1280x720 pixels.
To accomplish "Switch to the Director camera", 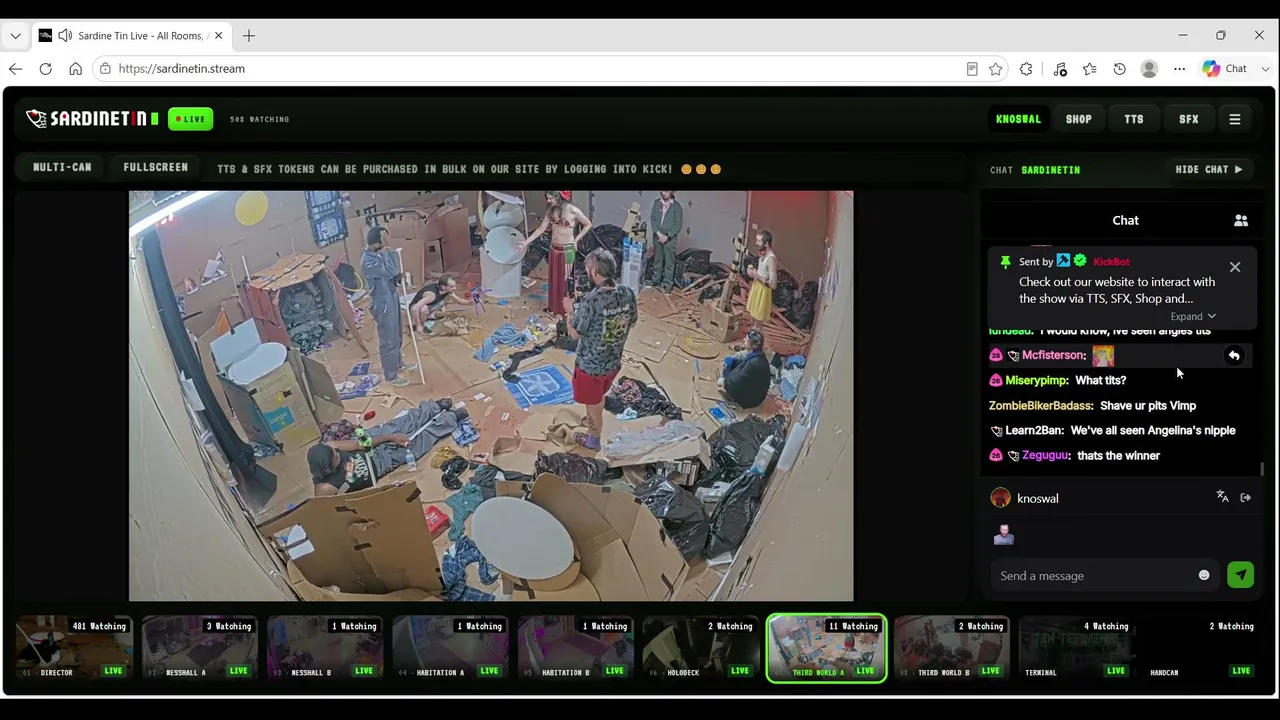I will tap(75, 648).
